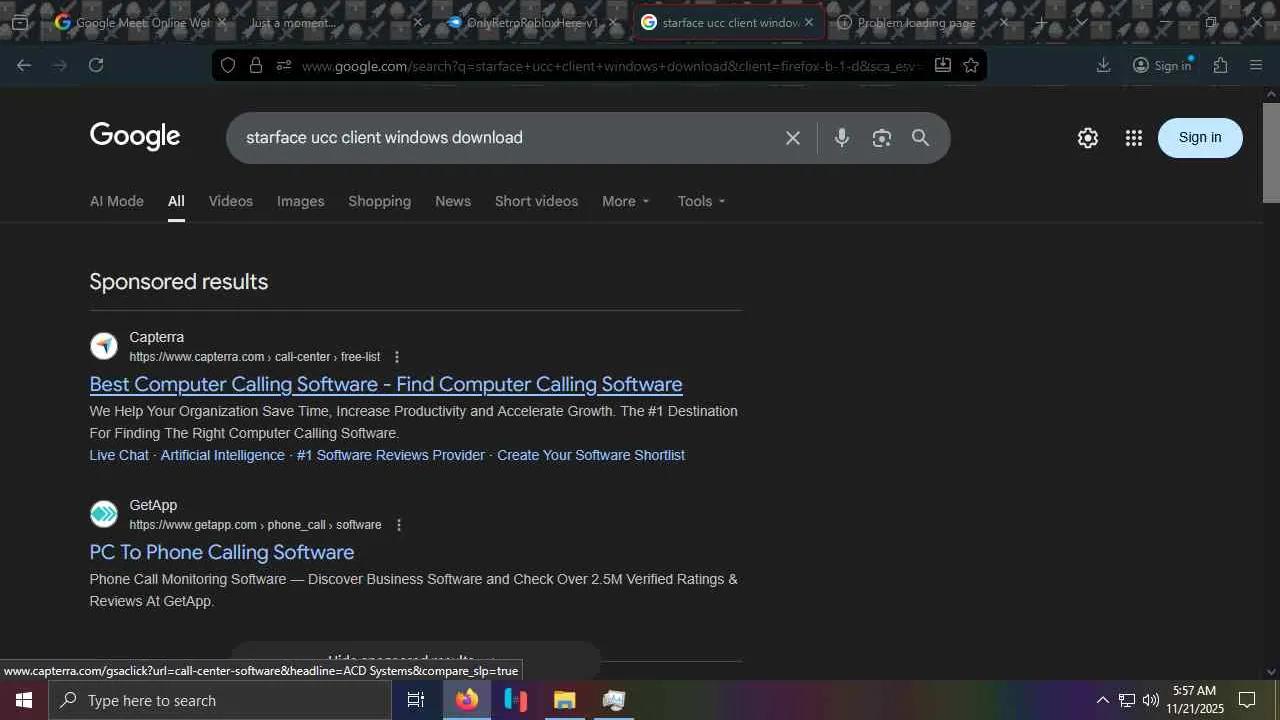Open the taskbar clock and date
The image size is (1280, 720).
coord(1195,700)
